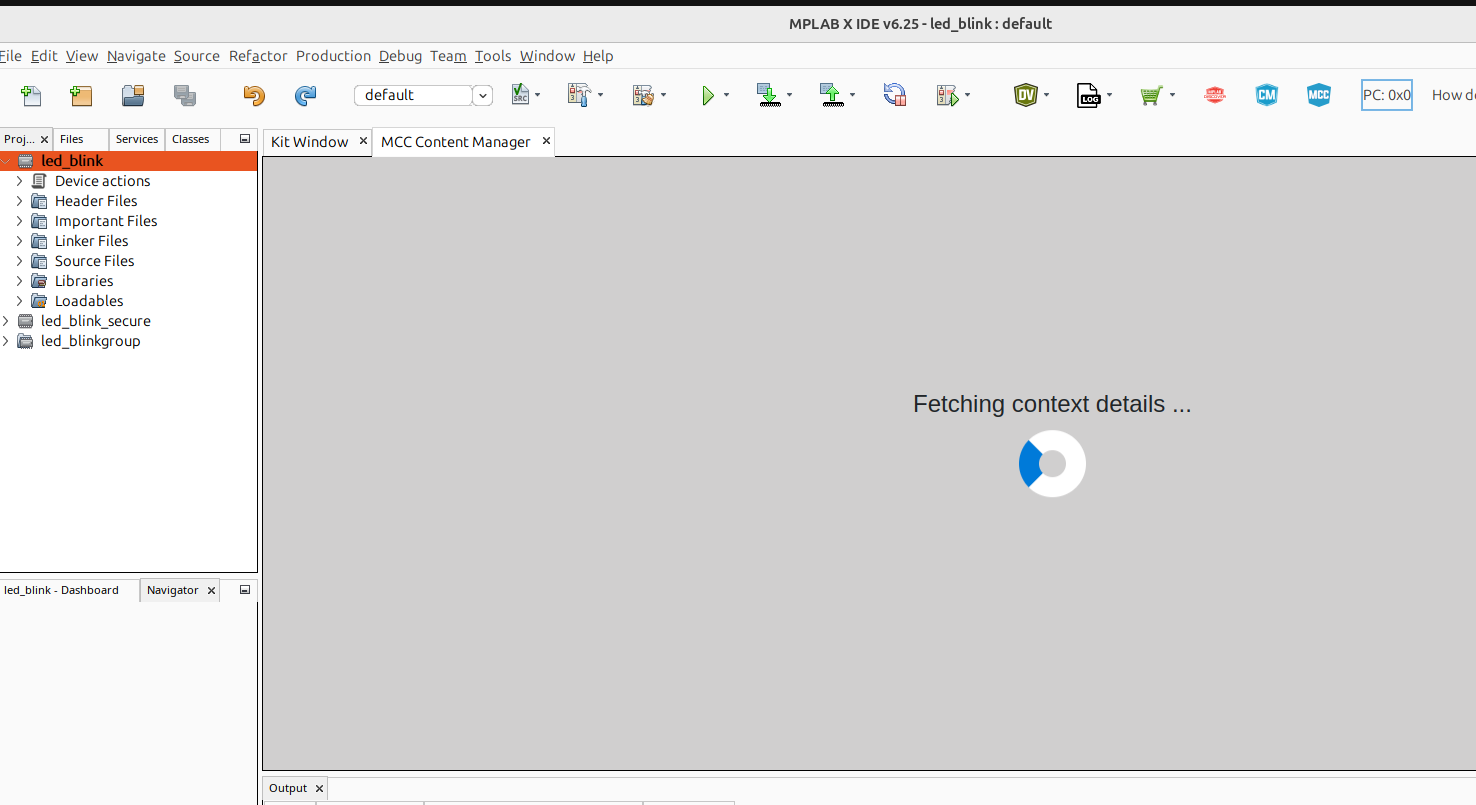The image size is (1476, 805).
Task: Expand the led_blink_secure project
Action: [x=5, y=321]
